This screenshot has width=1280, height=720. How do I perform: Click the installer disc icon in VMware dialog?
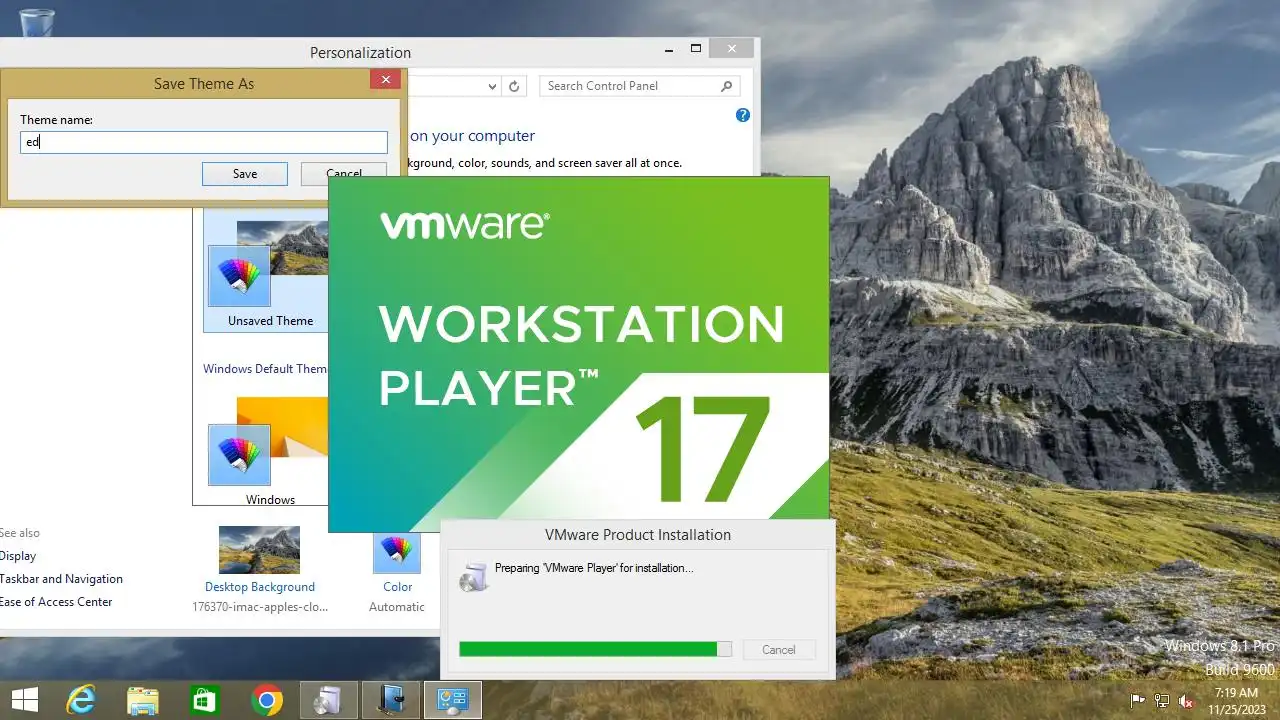[x=474, y=577]
